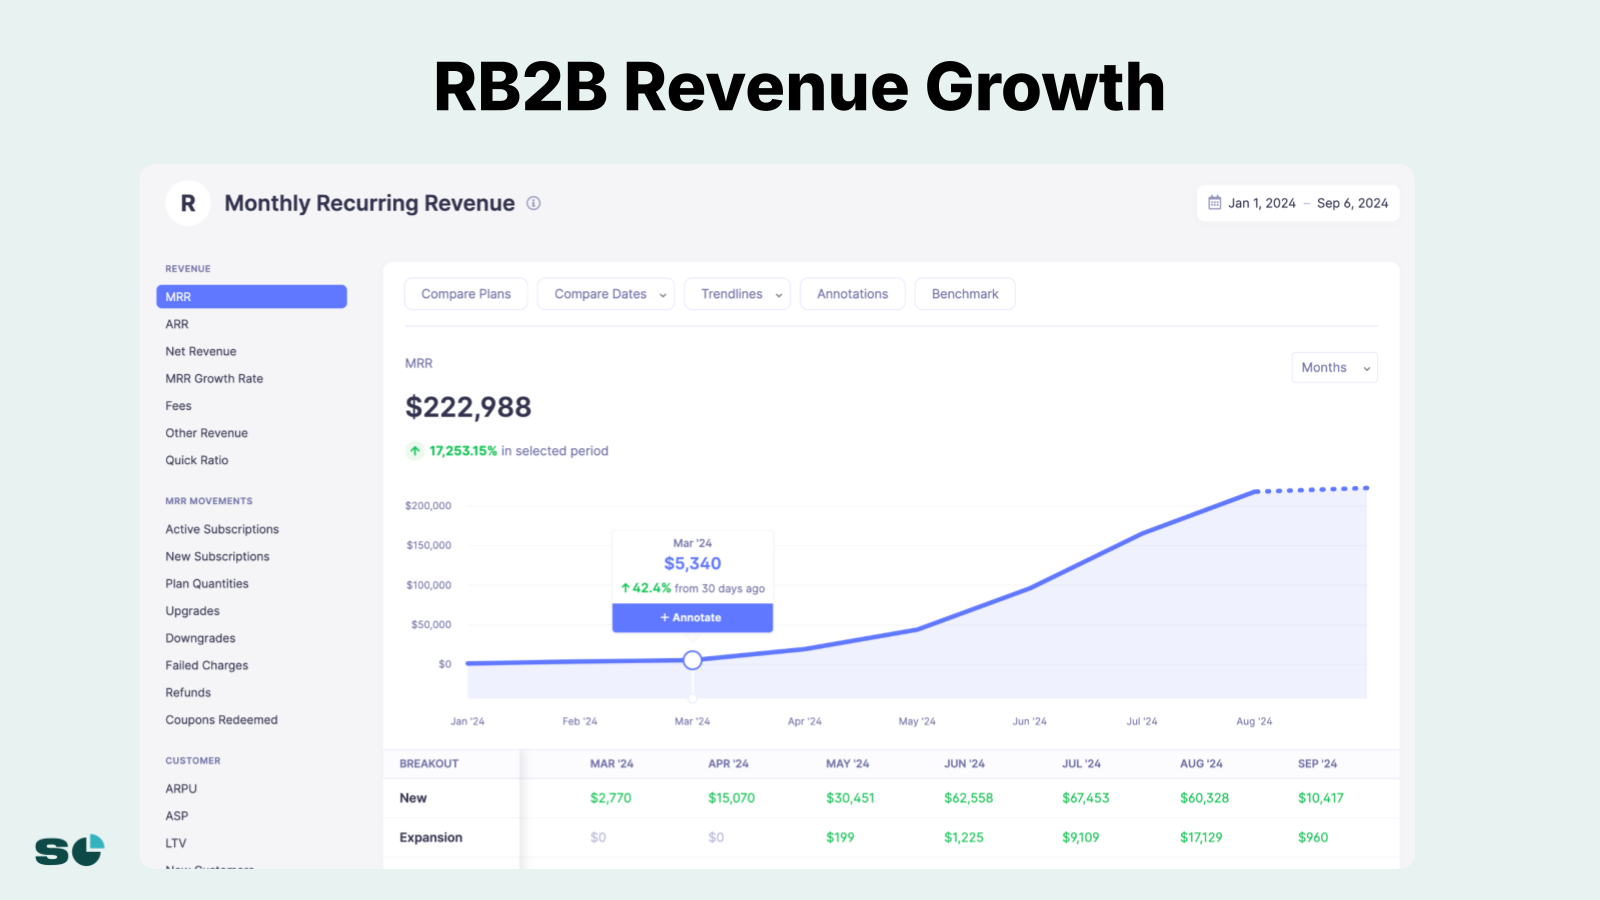1600x900 pixels.
Task: Click the Compare Plans button
Action: point(466,294)
